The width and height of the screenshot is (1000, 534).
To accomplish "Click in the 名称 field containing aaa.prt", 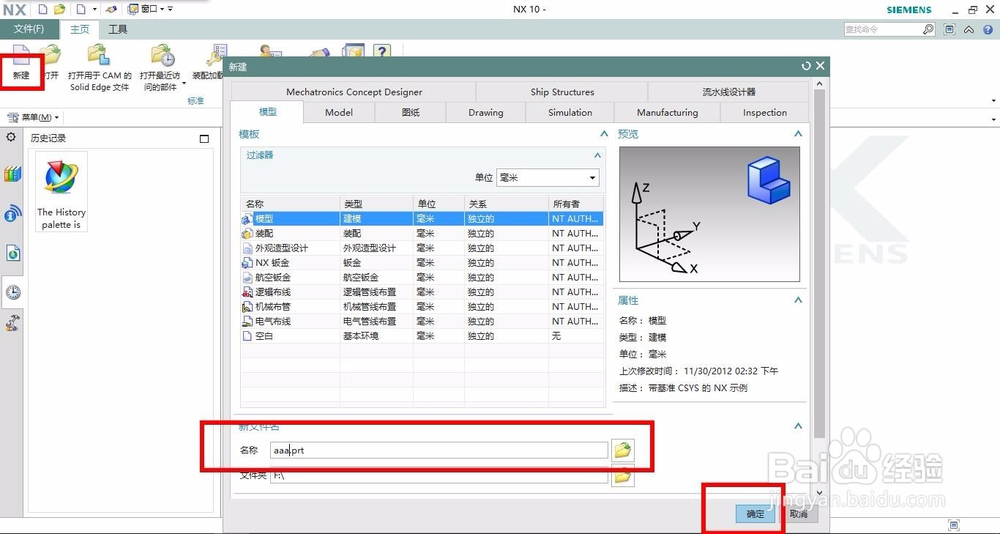I will tap(439, 450).
